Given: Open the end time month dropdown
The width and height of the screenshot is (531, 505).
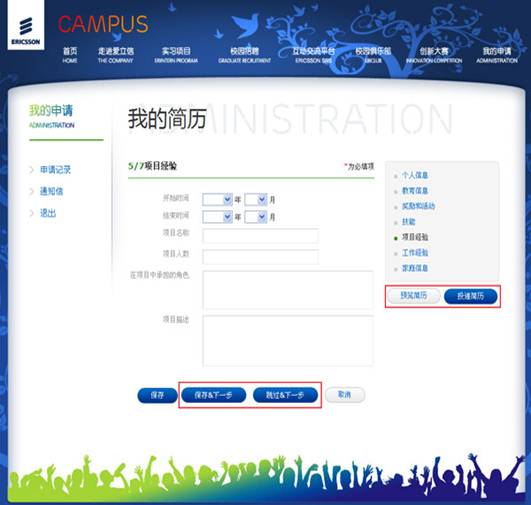Looking at the screenshot, I should [x=256, y=217].
